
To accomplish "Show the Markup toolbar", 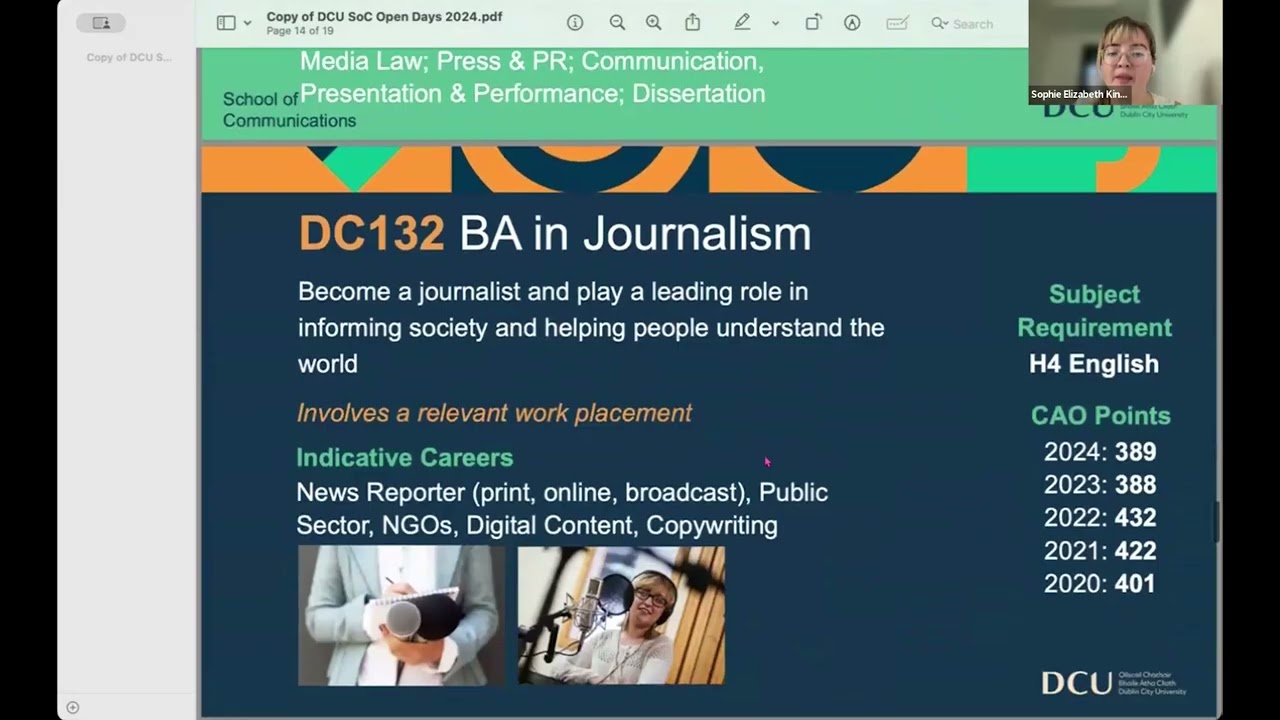I will [852, 23].
